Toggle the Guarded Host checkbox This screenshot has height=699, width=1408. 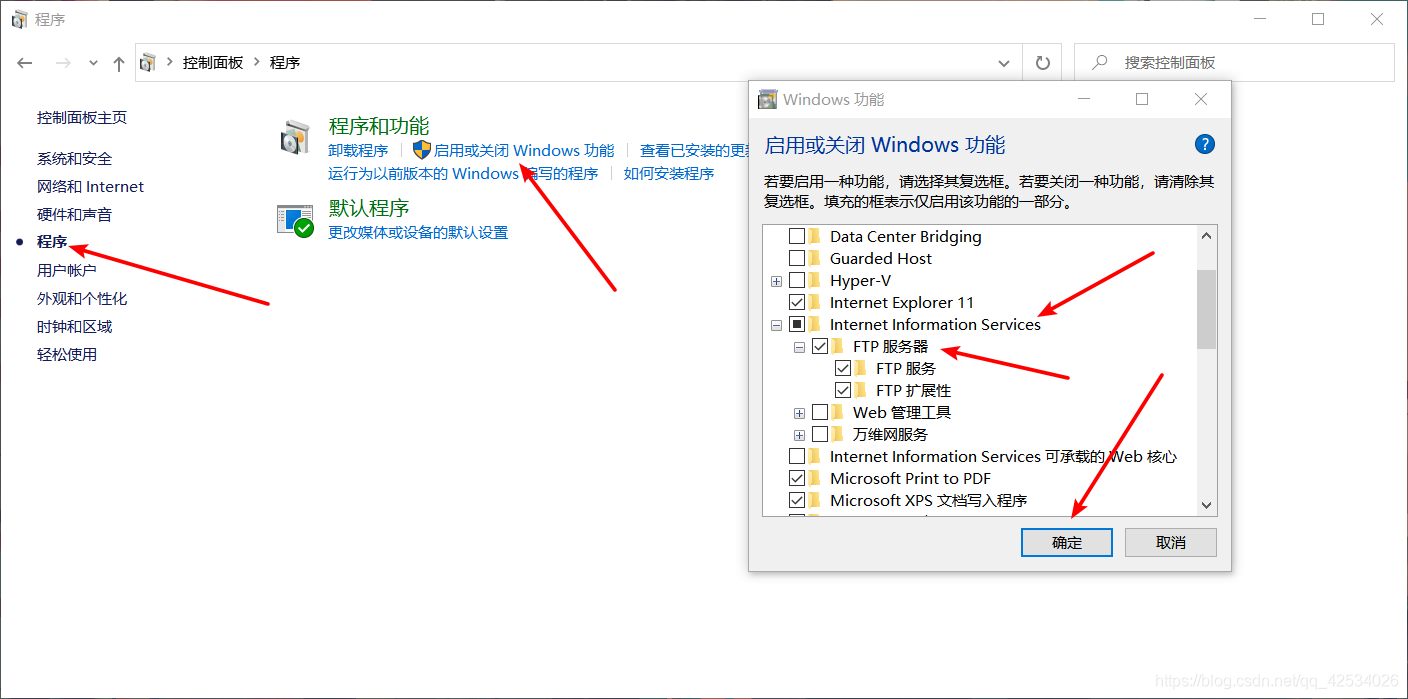[x=797, y=258]
